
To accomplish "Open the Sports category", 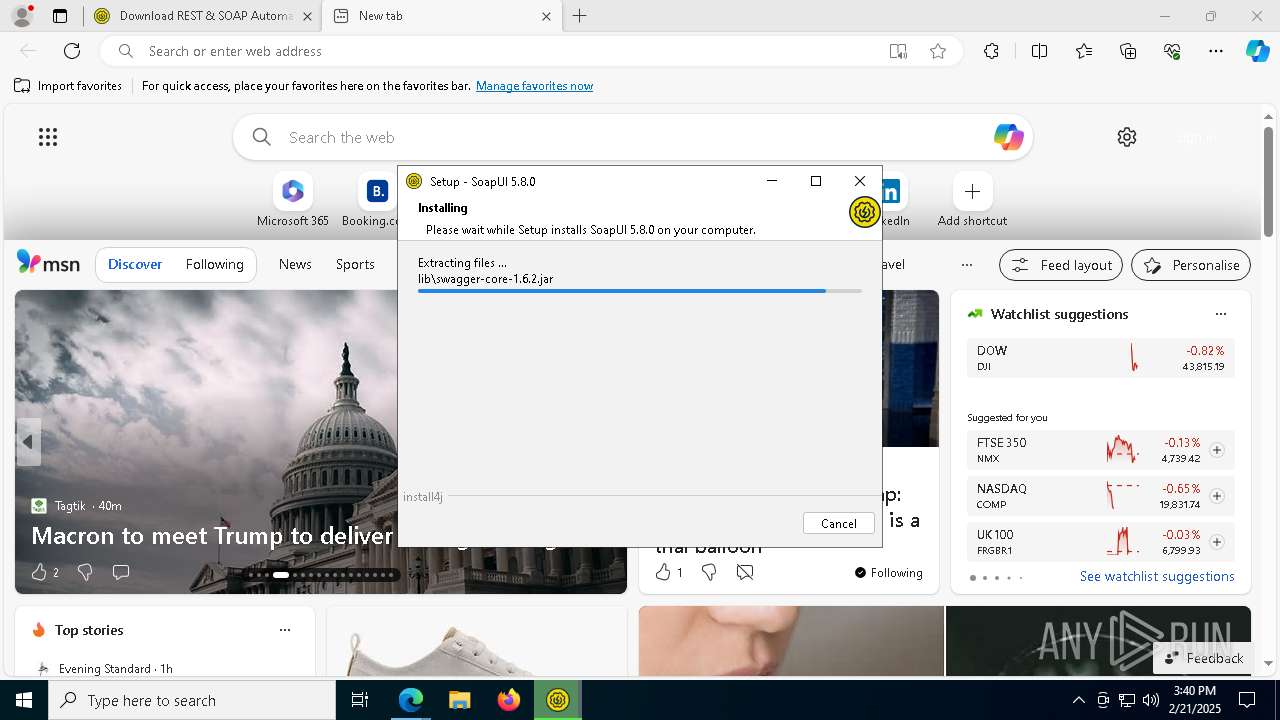I will (x=355, y=264).
